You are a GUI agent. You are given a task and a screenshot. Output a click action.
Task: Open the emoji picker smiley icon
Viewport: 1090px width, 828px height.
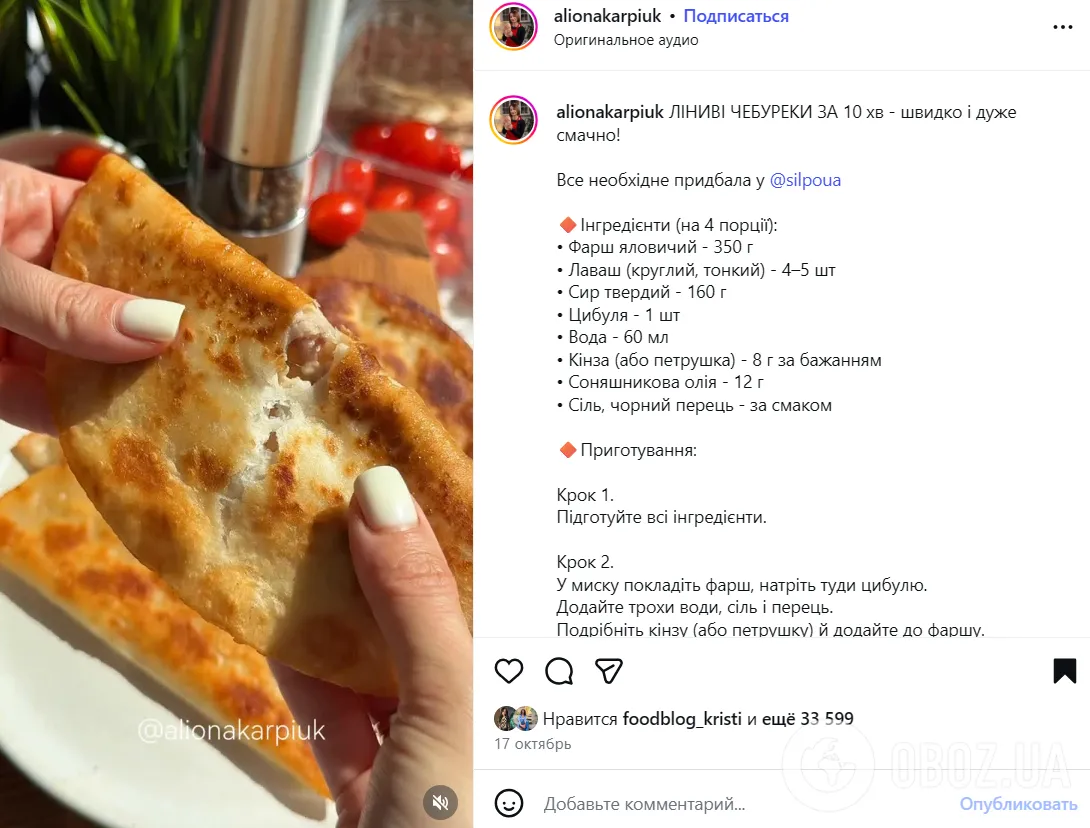point(509,804)
